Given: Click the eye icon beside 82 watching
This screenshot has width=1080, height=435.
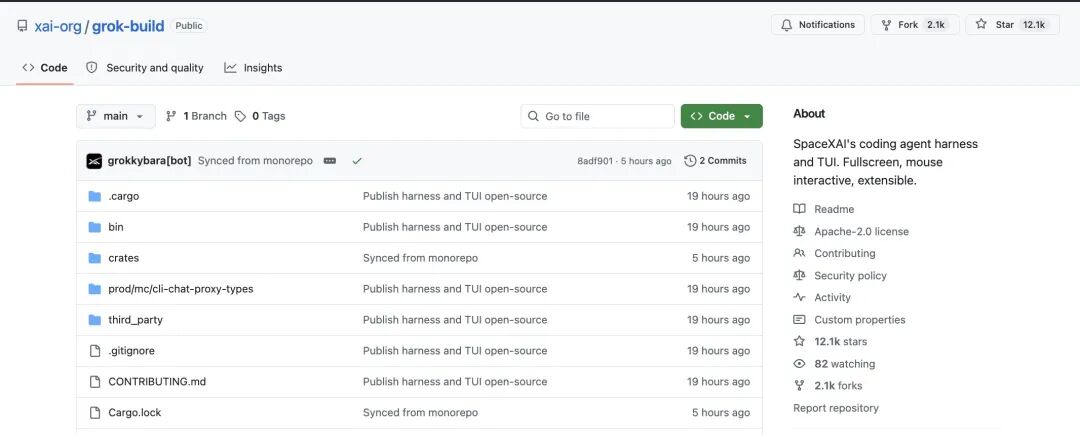Looking at the screenshot, I should tap(799, 363).
